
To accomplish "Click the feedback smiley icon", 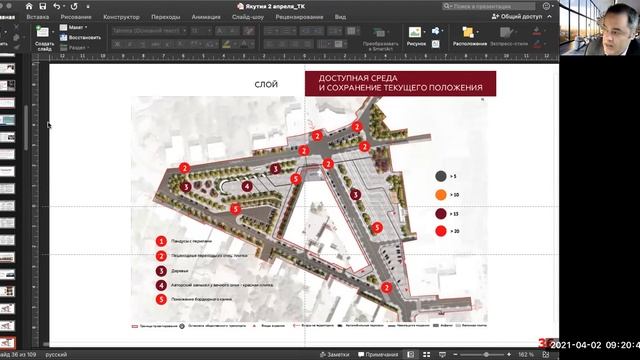I will [x=547, y=6].
